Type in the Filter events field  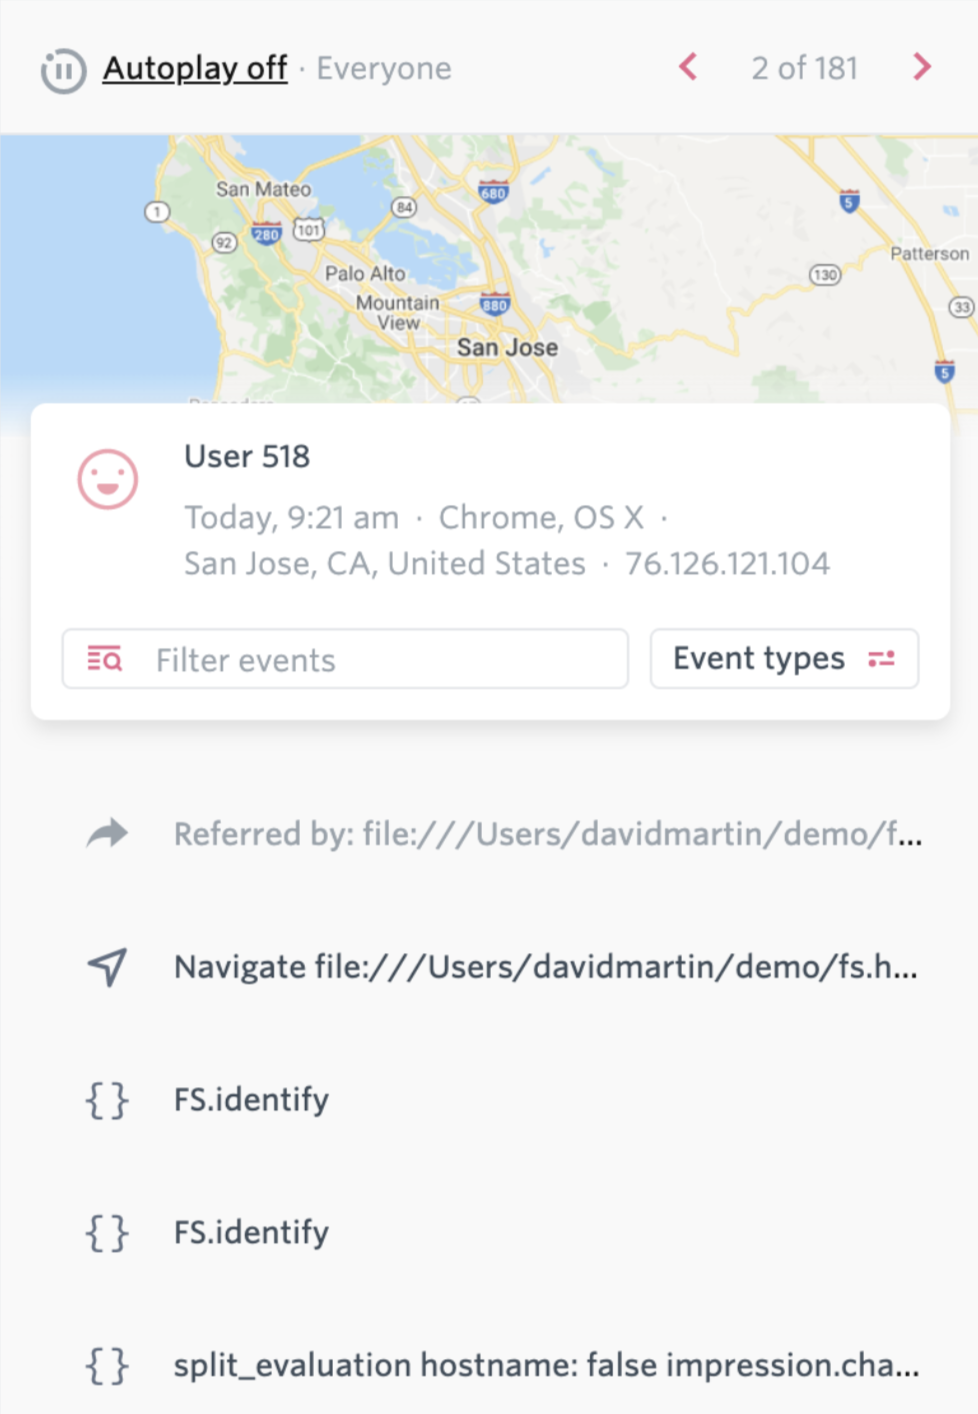[380, 659]
